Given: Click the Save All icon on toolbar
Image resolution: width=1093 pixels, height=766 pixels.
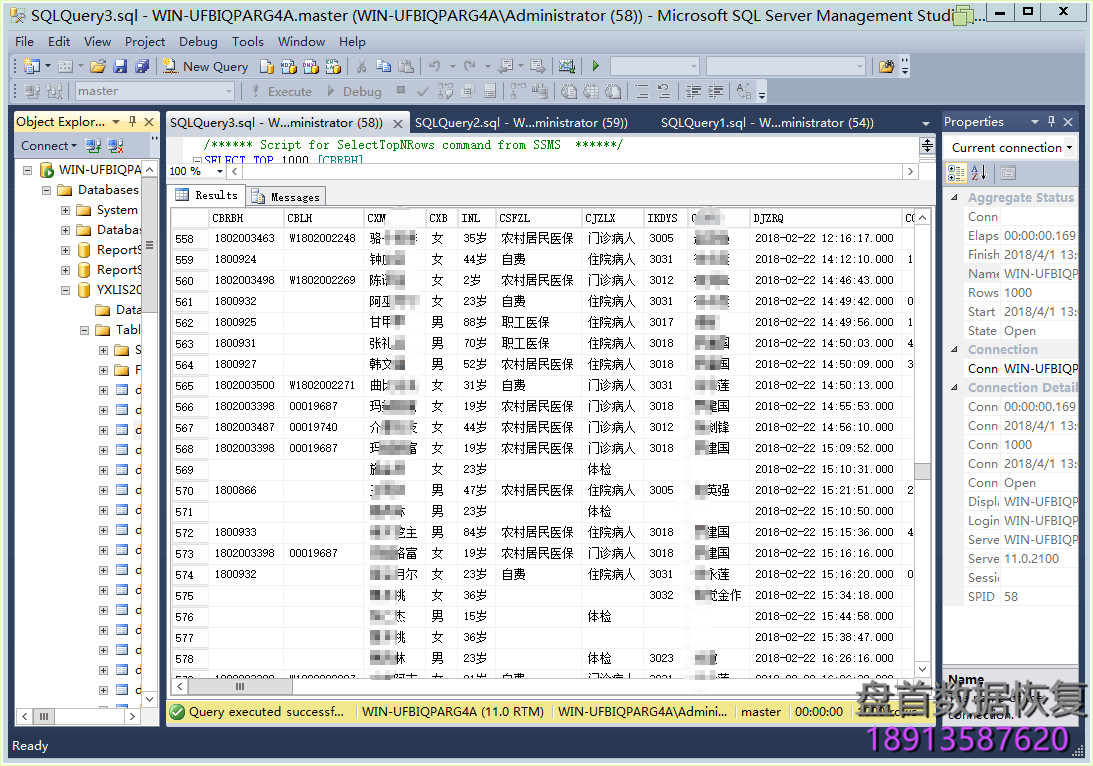Looking at the screenshot, I should [x=144, y=66].
